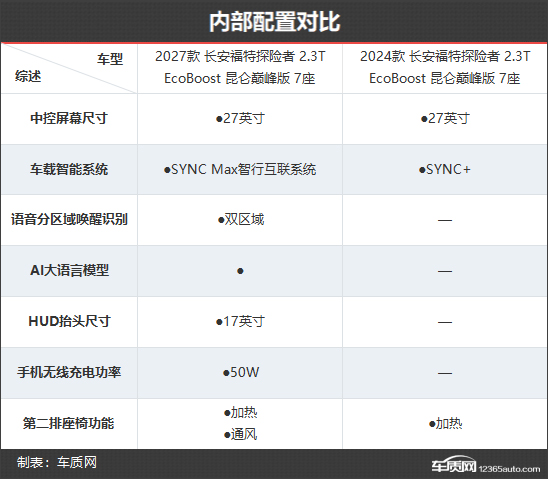Click the 车载智能系统 row label
The image size is (548, 479).
point(69,169)
